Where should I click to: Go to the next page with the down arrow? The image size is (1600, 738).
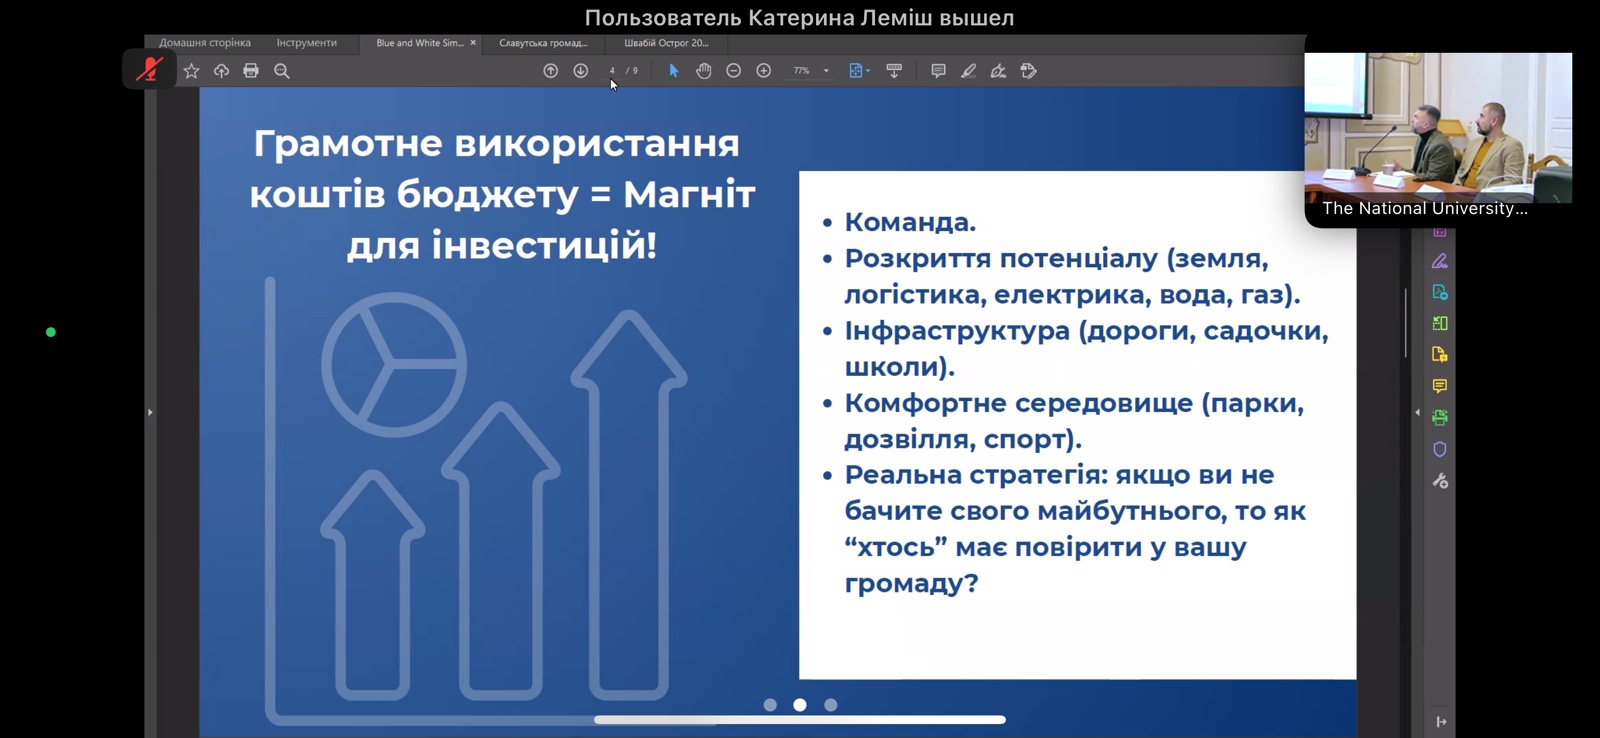click(580, 71)
